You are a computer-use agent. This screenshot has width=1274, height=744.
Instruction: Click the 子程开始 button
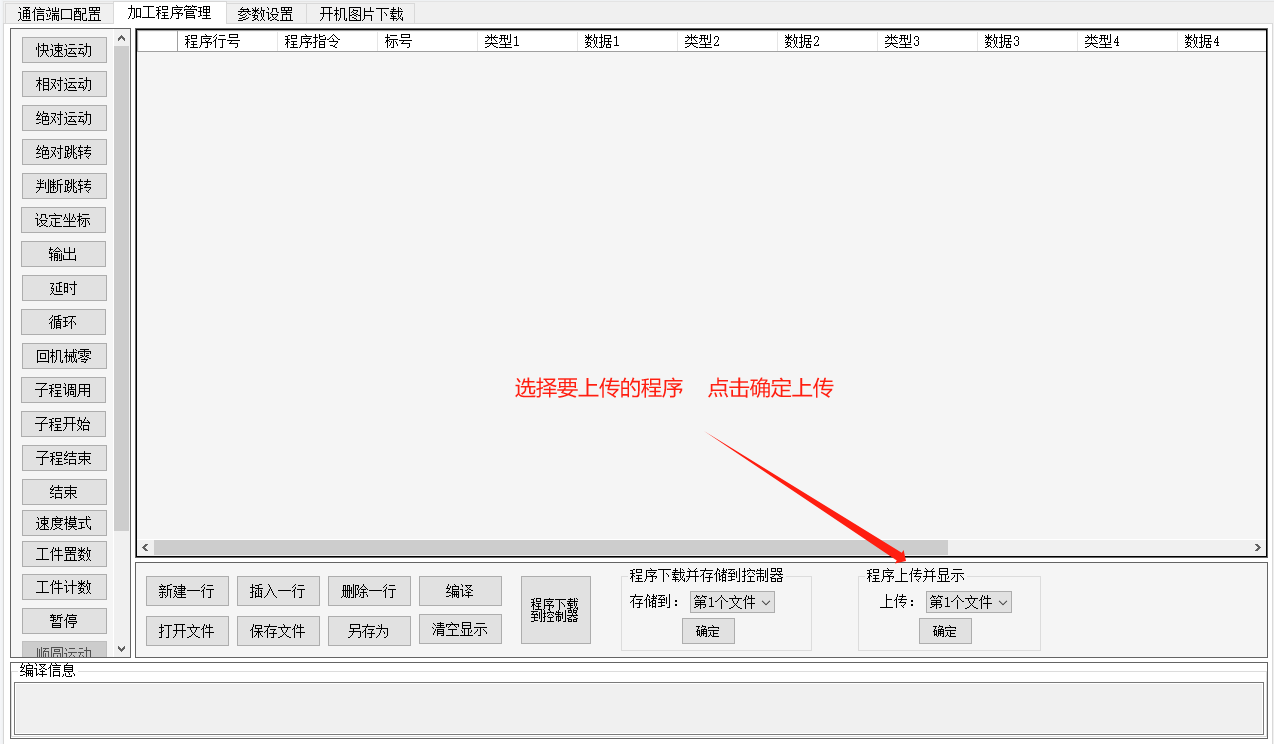tap(63, 424)
